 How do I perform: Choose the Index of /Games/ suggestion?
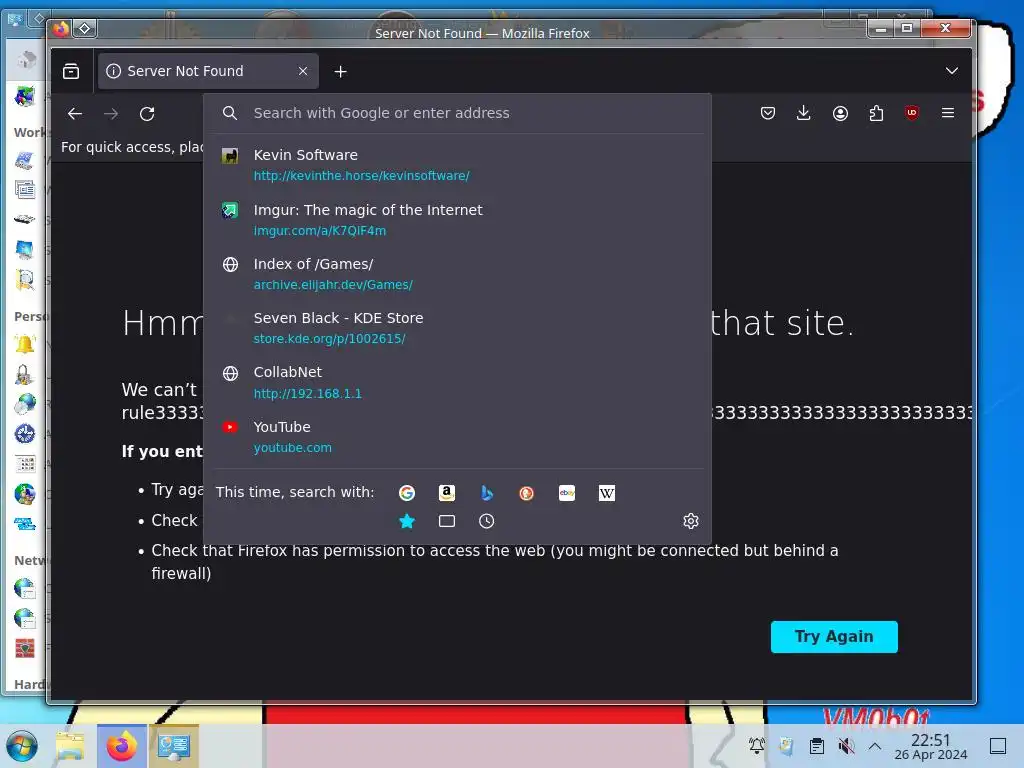pos(457,274)
